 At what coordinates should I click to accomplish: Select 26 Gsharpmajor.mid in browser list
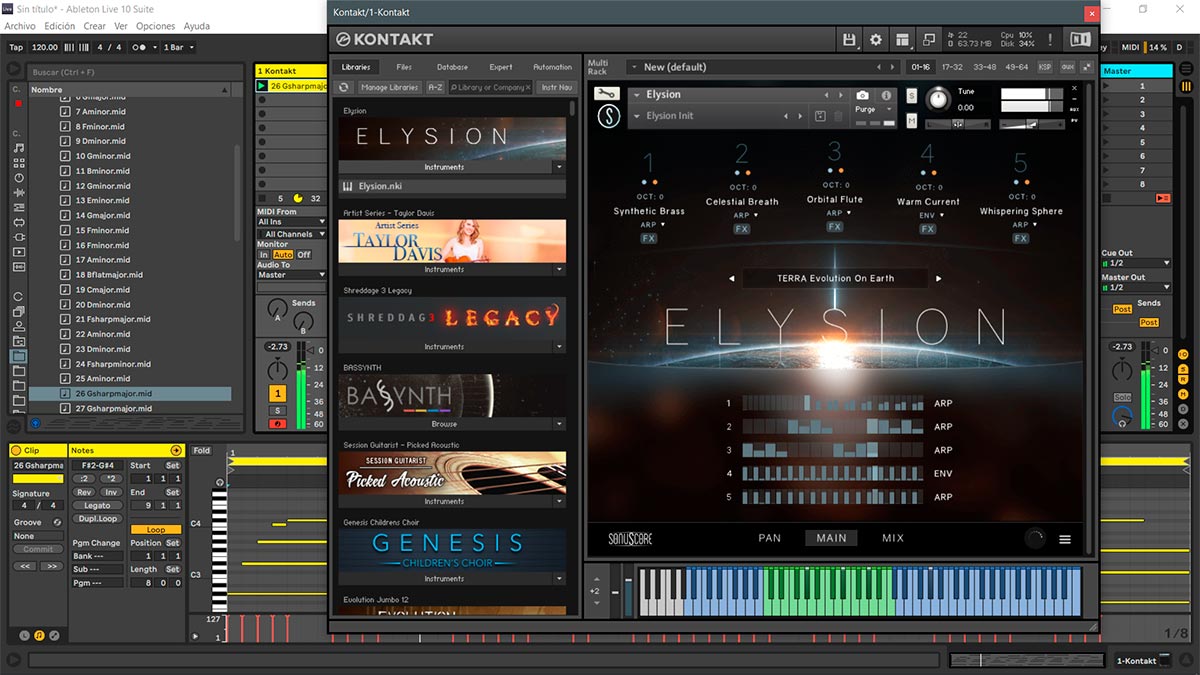(131, 394)
